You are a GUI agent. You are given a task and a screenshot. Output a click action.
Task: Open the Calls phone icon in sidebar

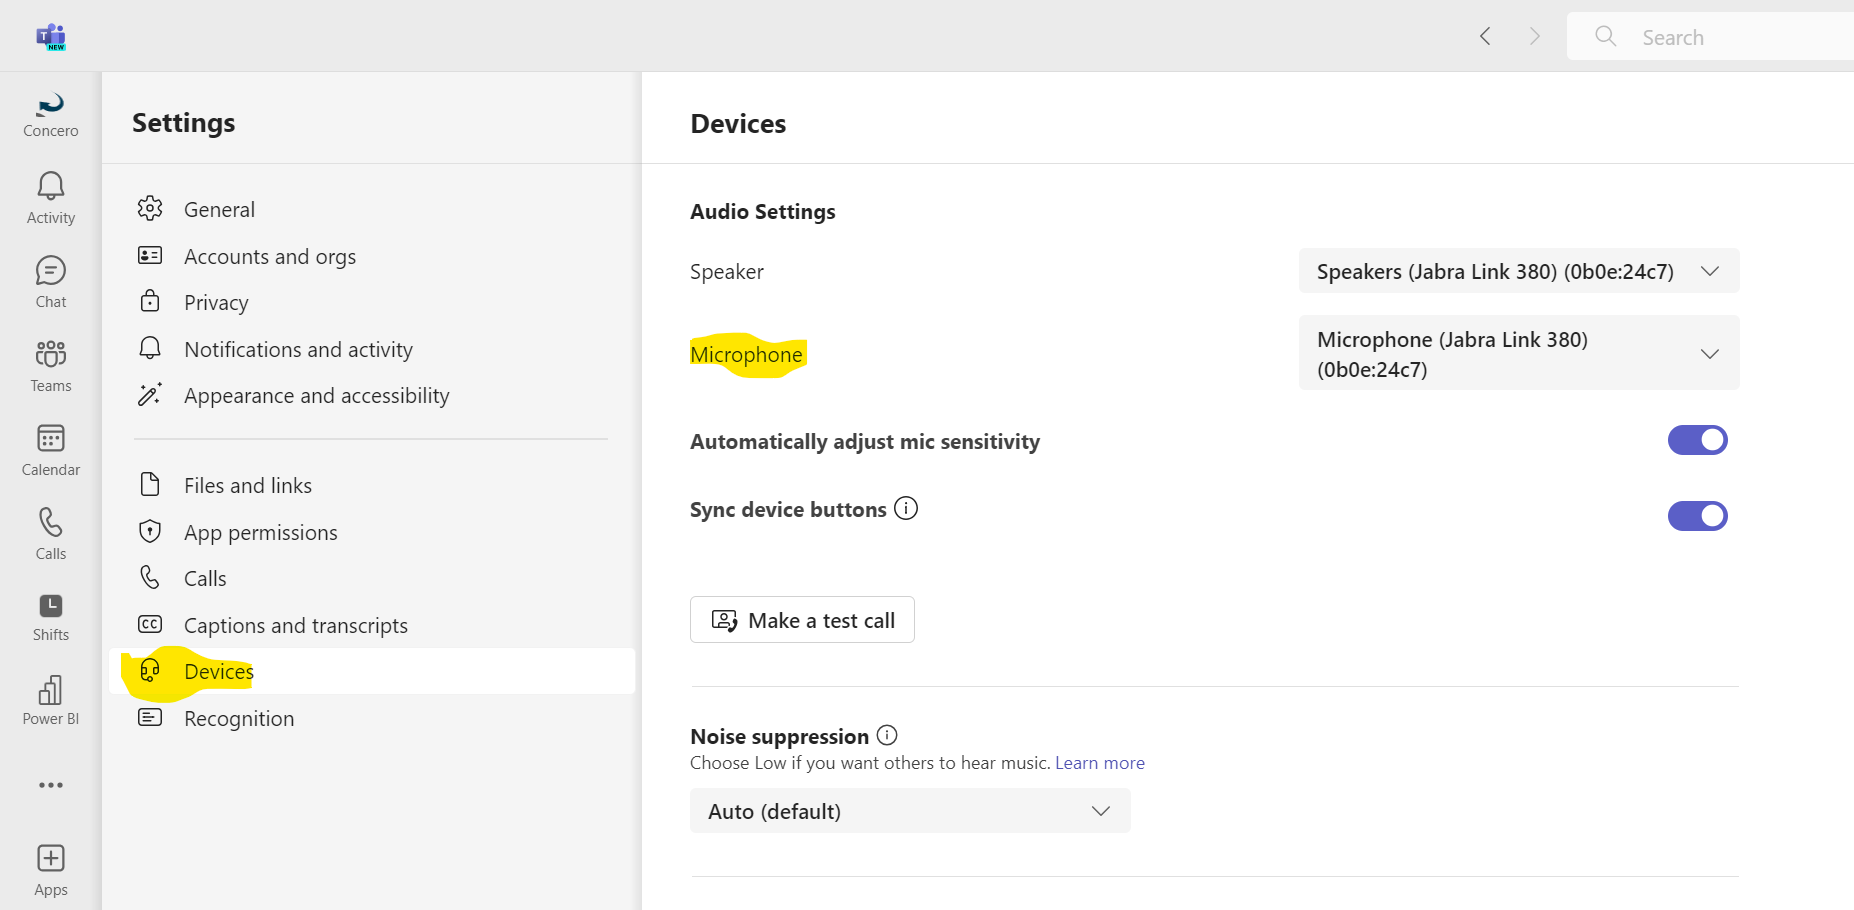pos(51,523)
